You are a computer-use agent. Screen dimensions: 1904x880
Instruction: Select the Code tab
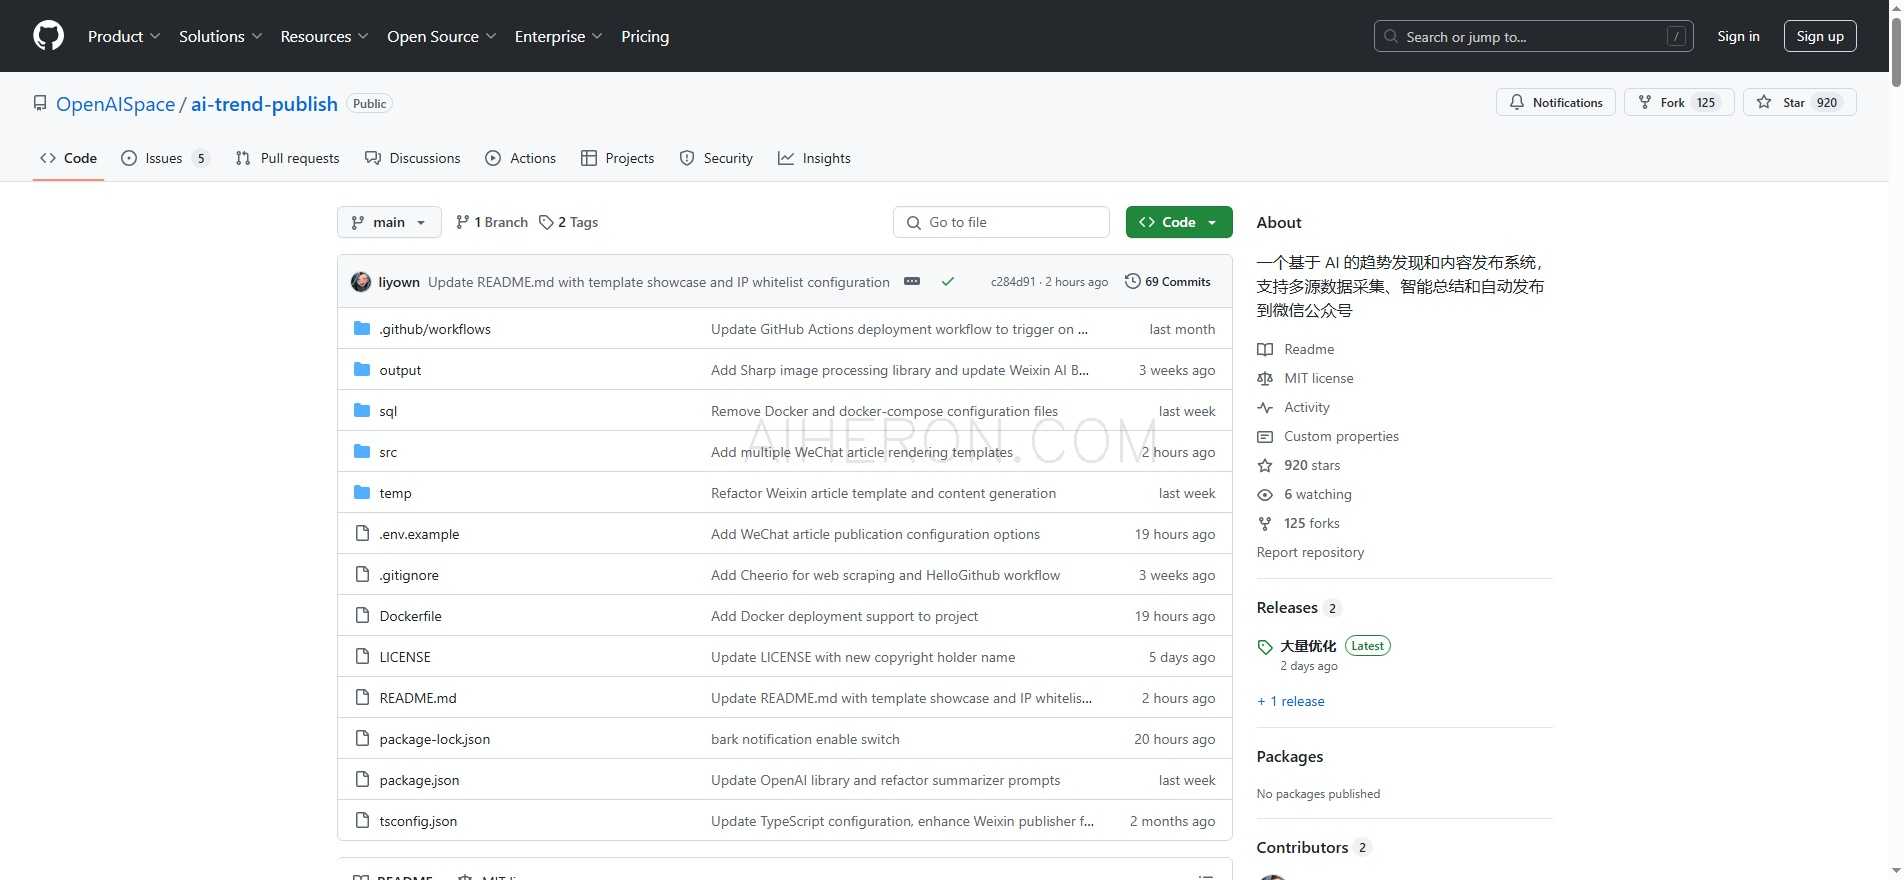(68, 158)
